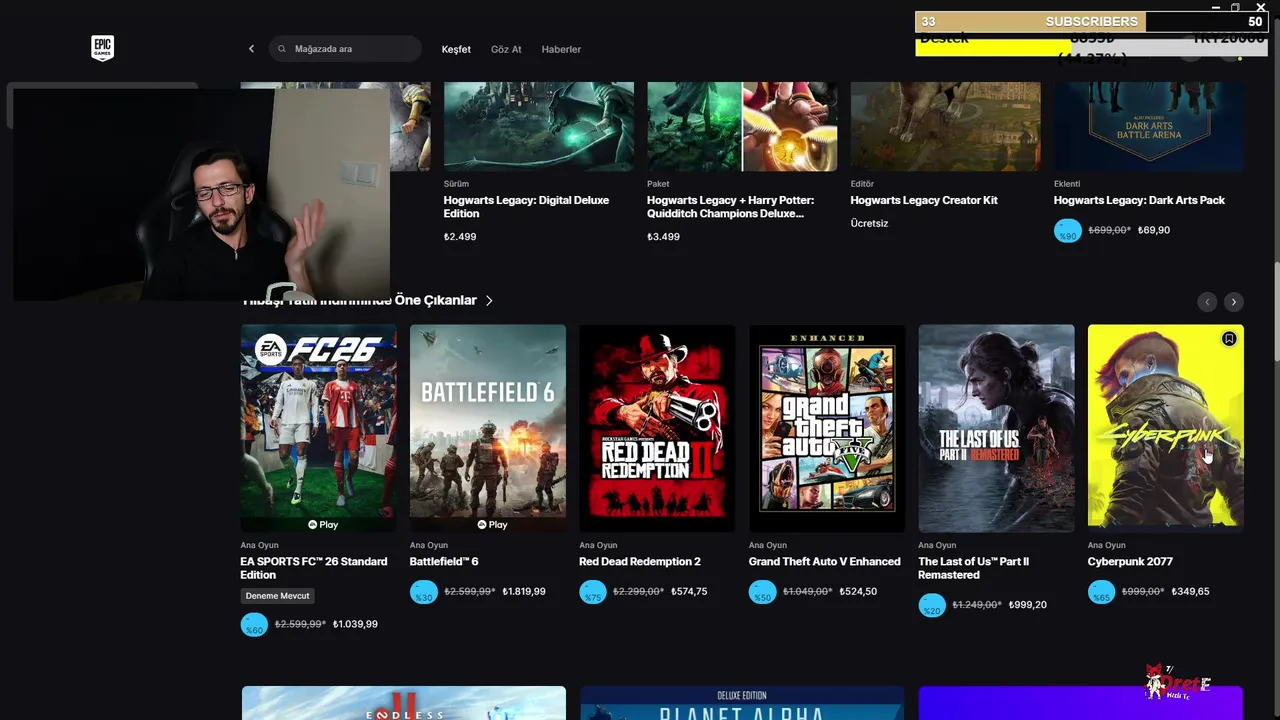The width and height of the screenshot is (1280, 720).
Task: Click the Deneme Mevcut badge
Action: click(278, 596)
